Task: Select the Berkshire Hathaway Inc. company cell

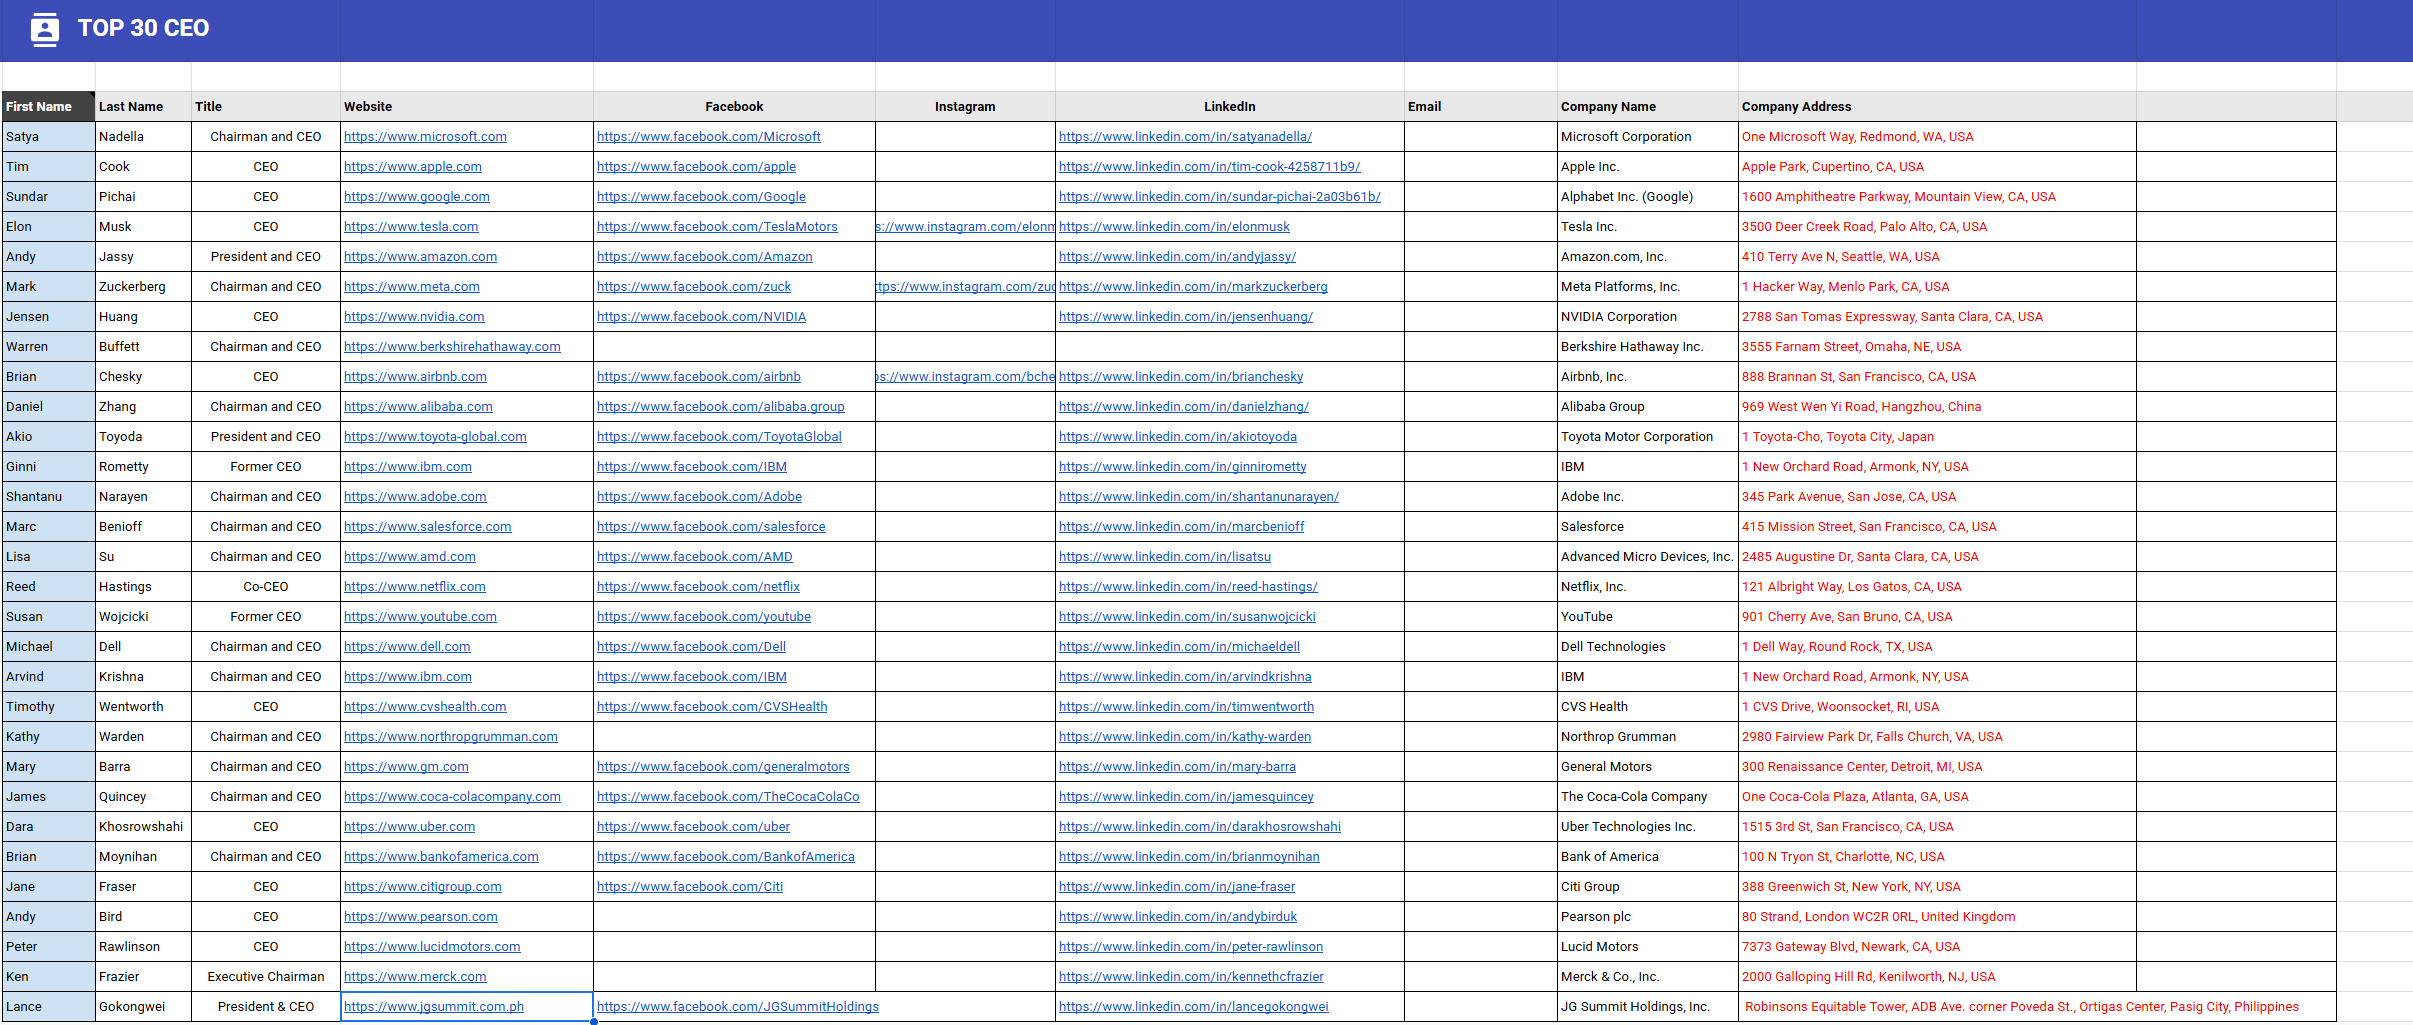Action: [1648, 347]
